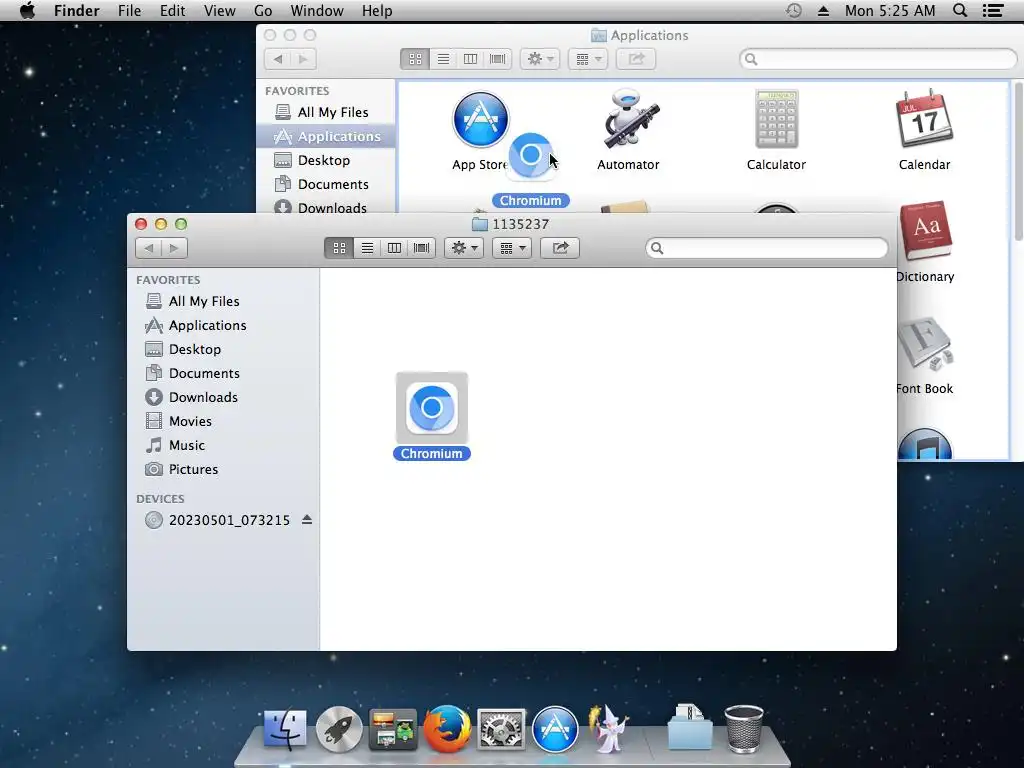Viewport: 1024px width, 768px height.
Task: Select Applications in Applications window sidebar
Action: (x=327, y=136)
